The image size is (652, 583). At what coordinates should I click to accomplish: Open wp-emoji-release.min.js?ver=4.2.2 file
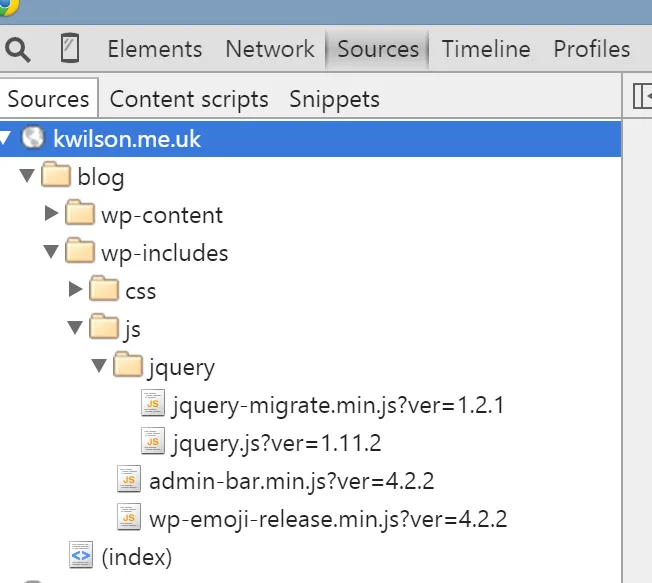(328, 519)
